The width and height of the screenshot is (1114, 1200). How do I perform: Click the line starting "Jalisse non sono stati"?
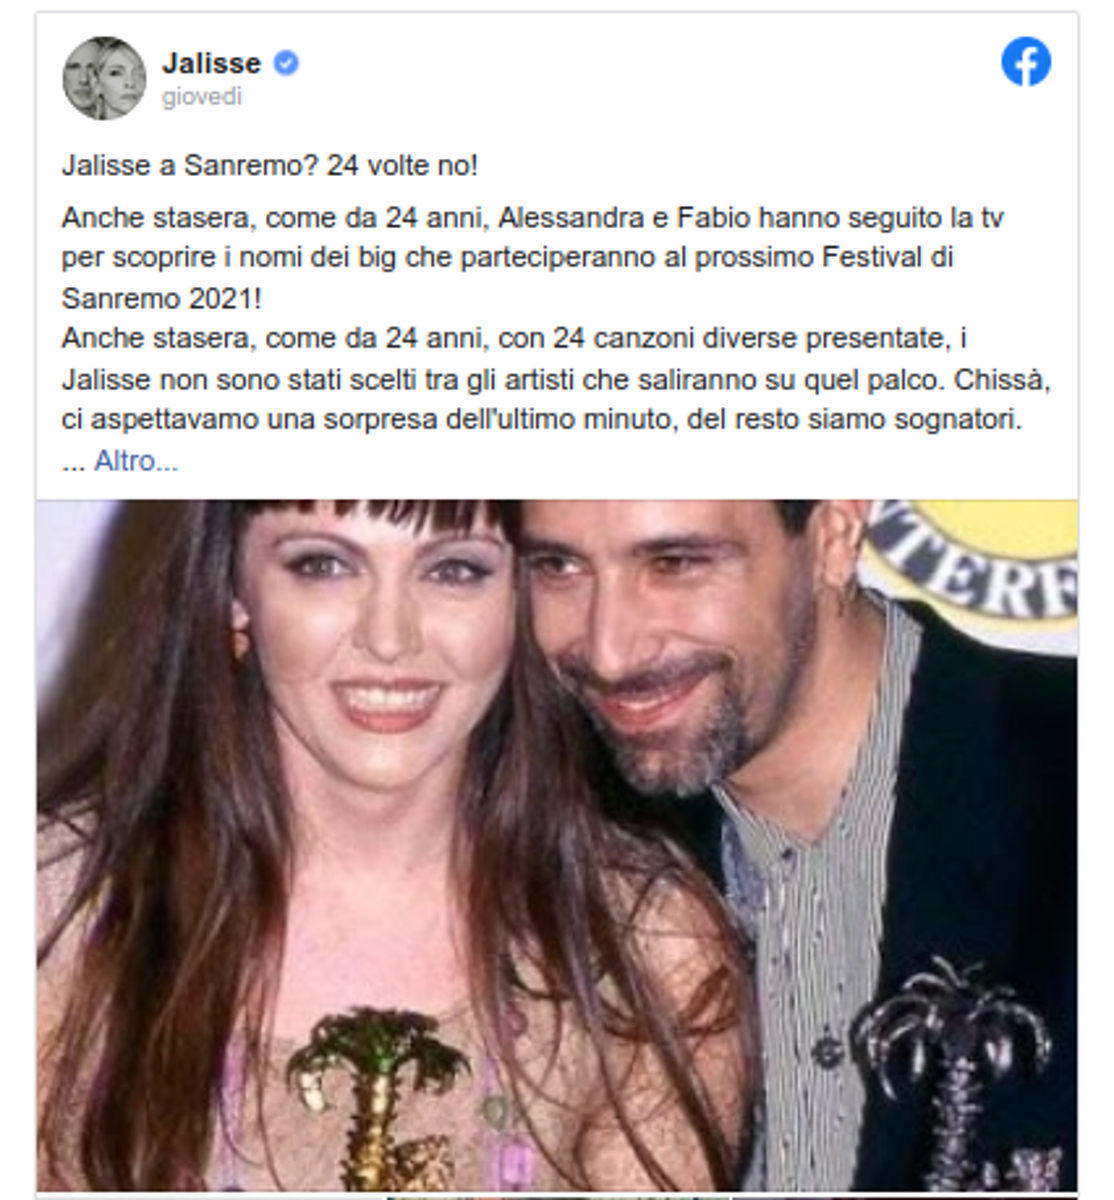[x=556, y=380]
